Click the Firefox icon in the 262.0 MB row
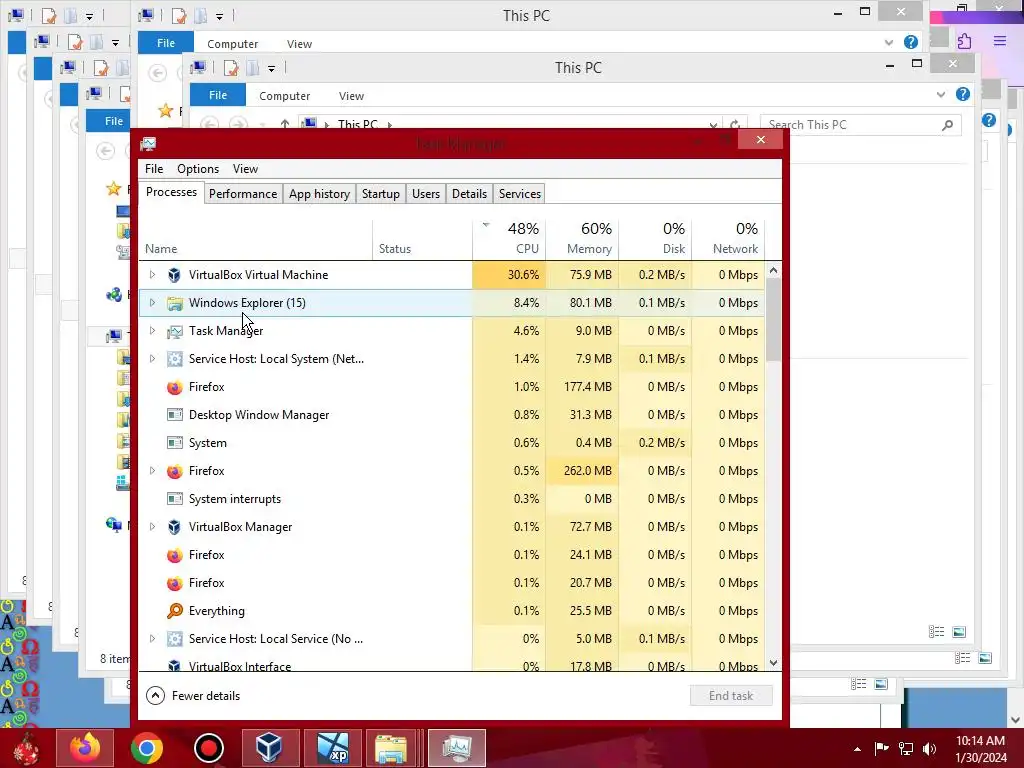 [x=174, y=471]
